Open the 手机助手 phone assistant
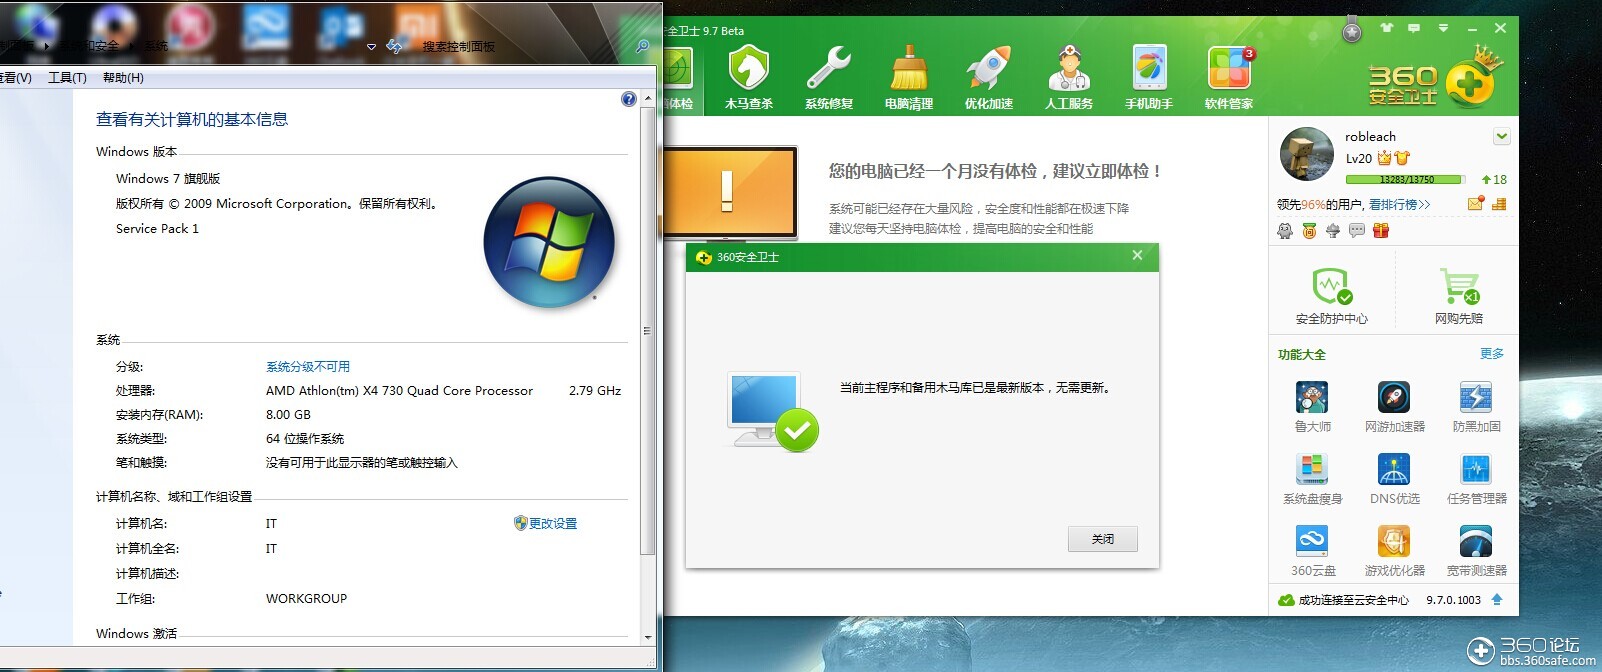 click(1149, 78)
